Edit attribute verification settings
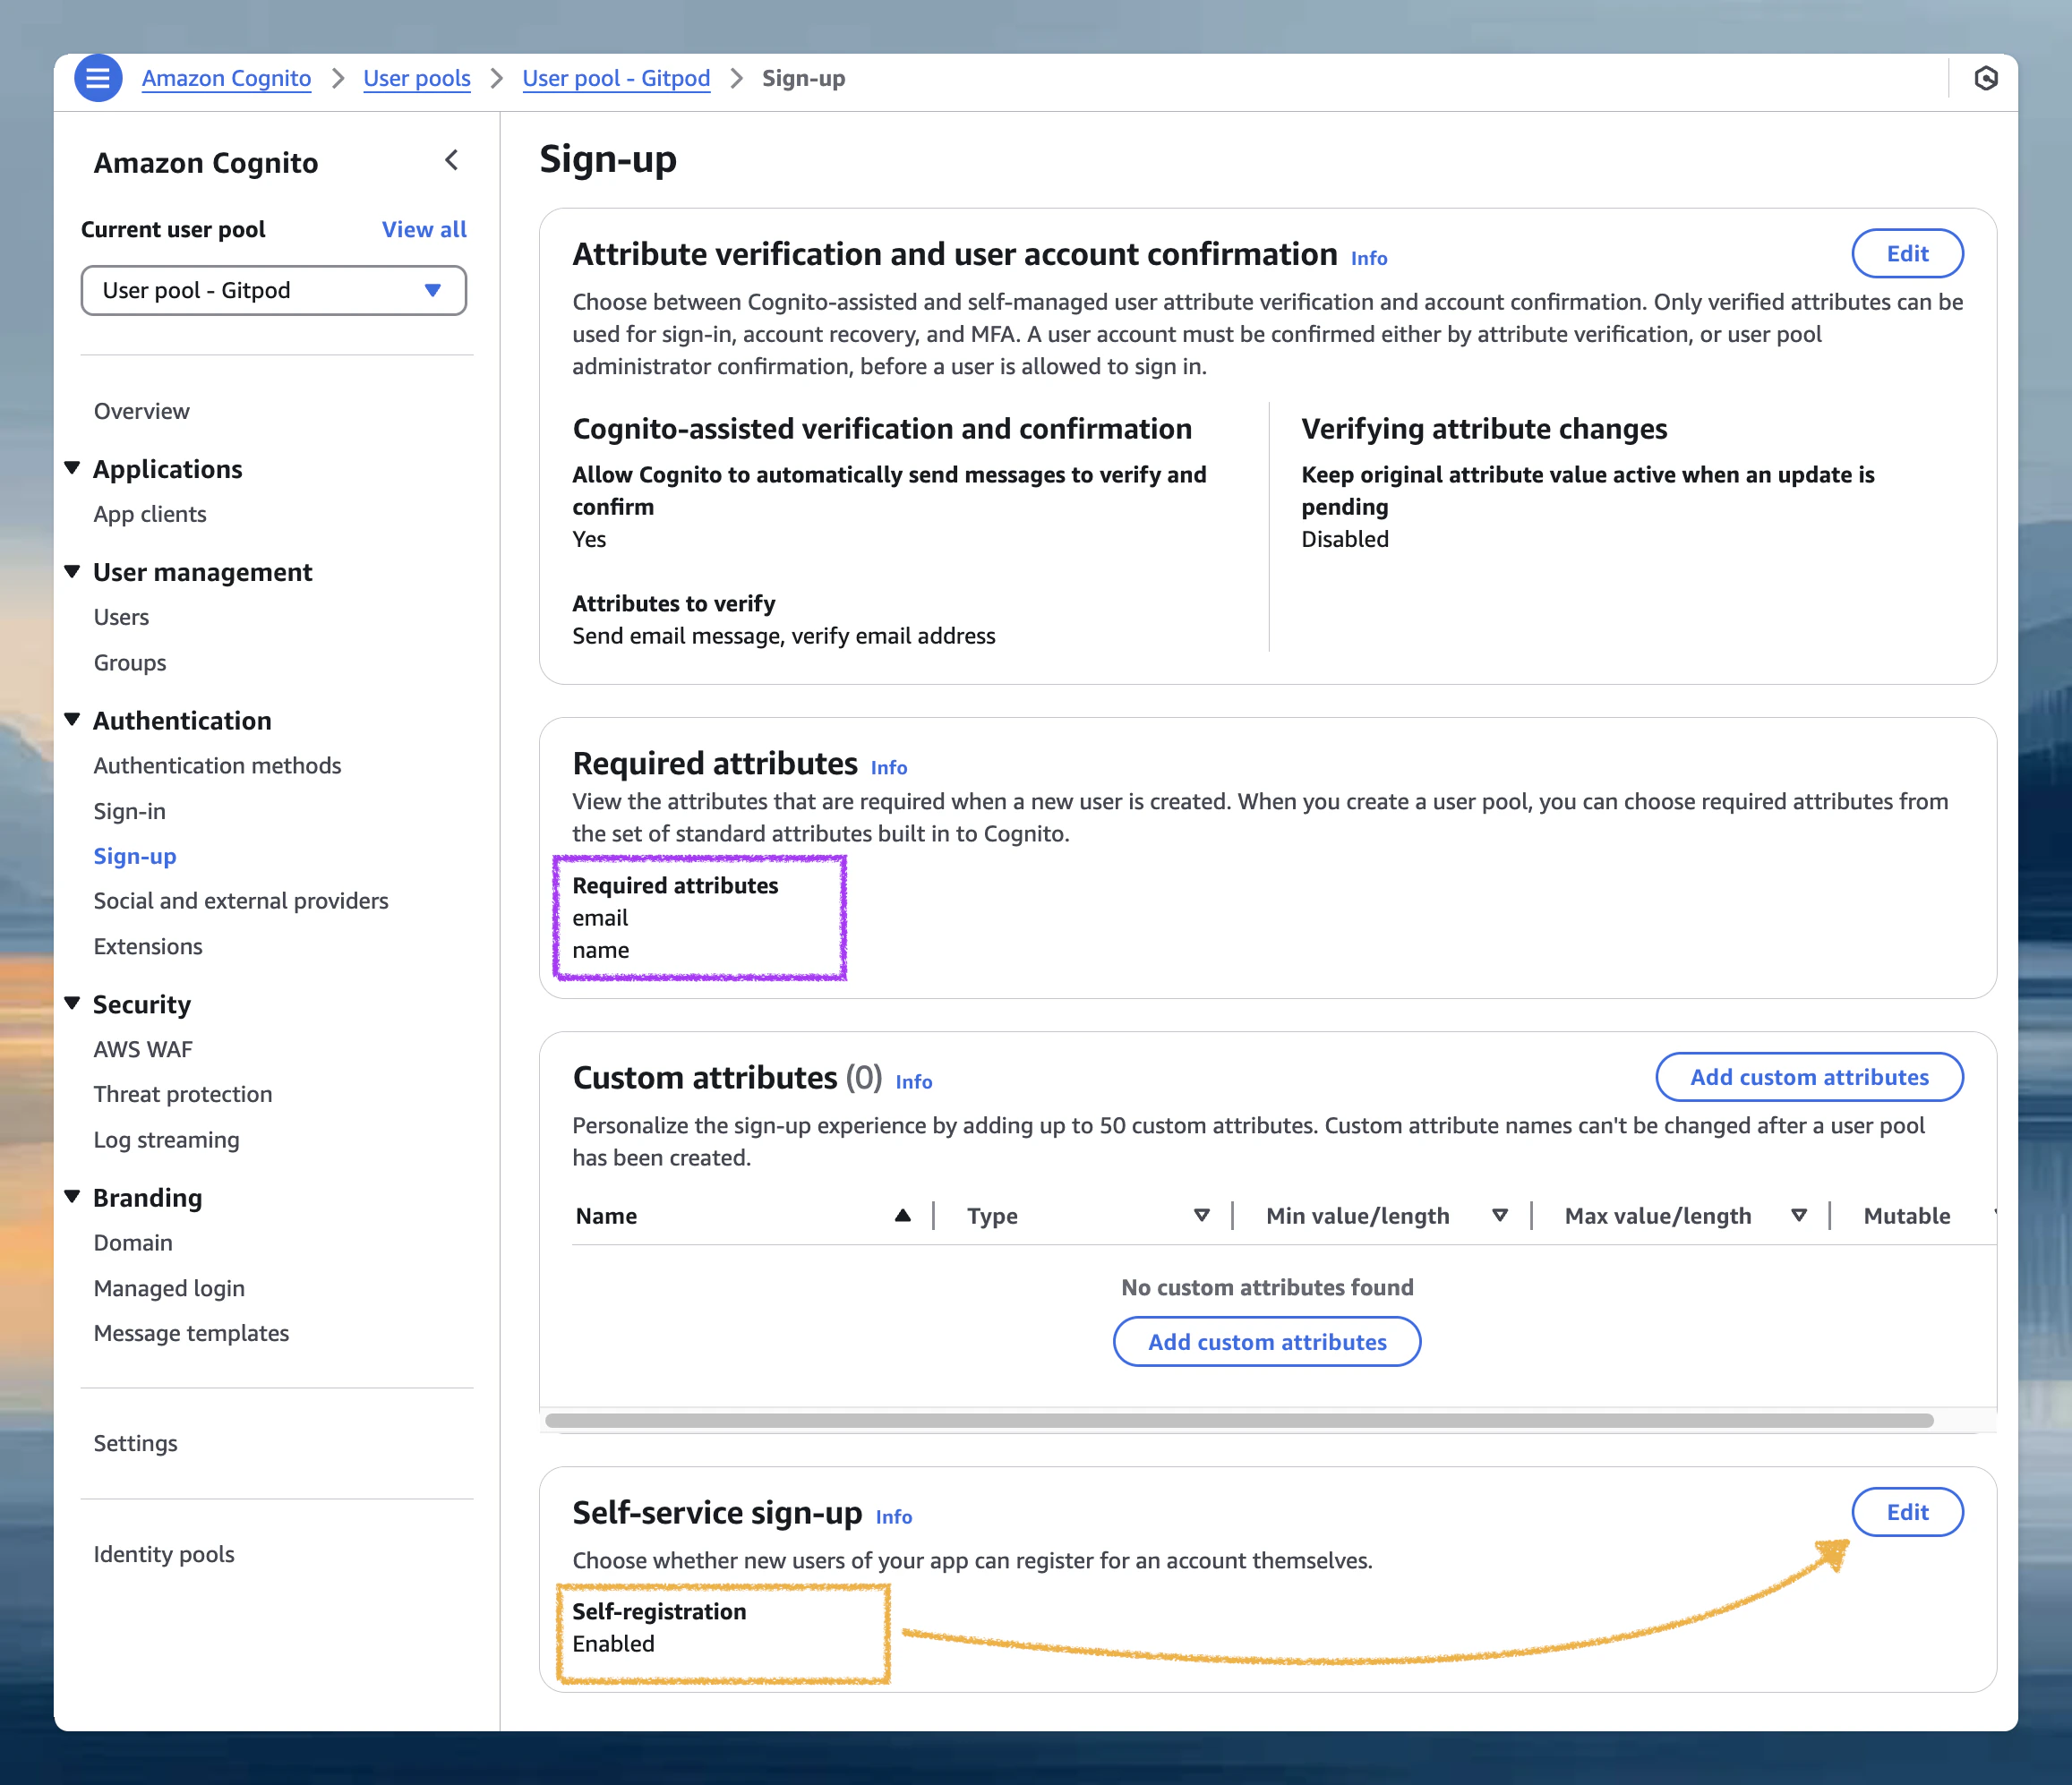2072x1785 pixels. click(1906, 253)
